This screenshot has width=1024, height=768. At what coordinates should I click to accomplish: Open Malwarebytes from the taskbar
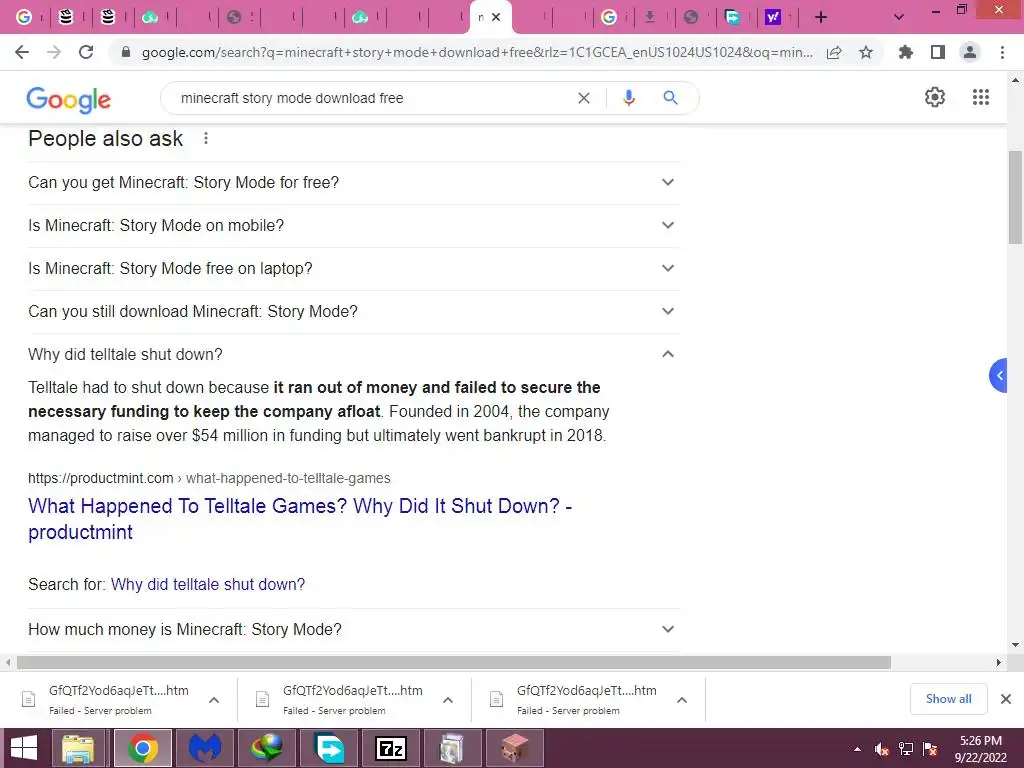point(205,748)
